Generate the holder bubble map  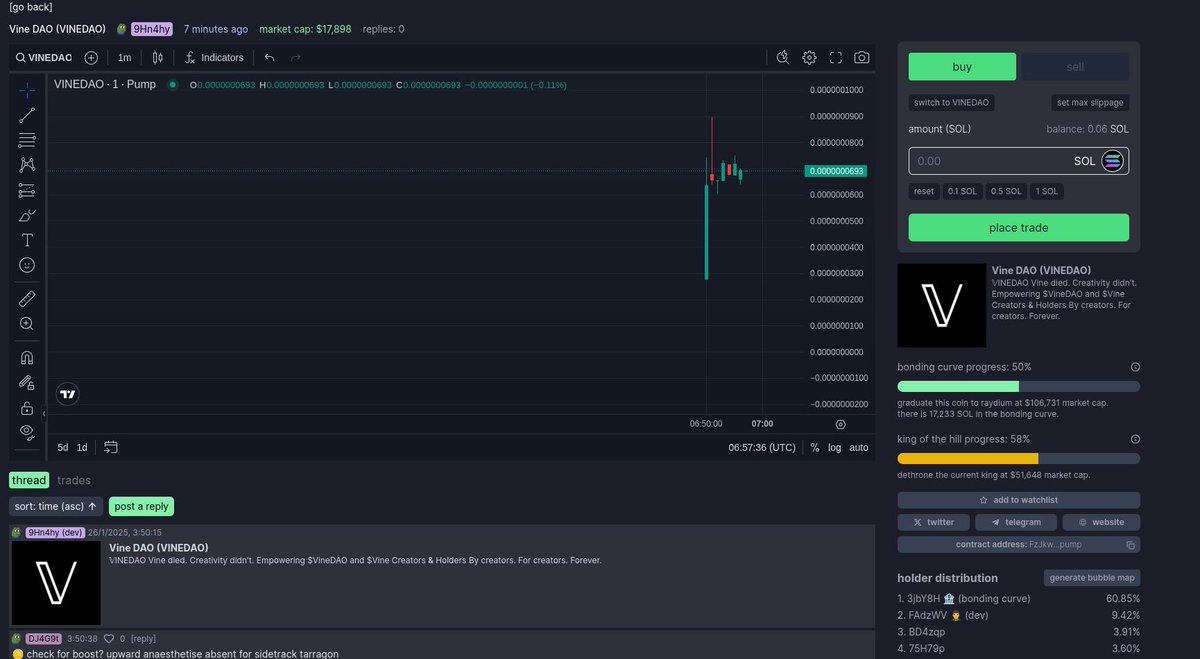point(1092,578)
